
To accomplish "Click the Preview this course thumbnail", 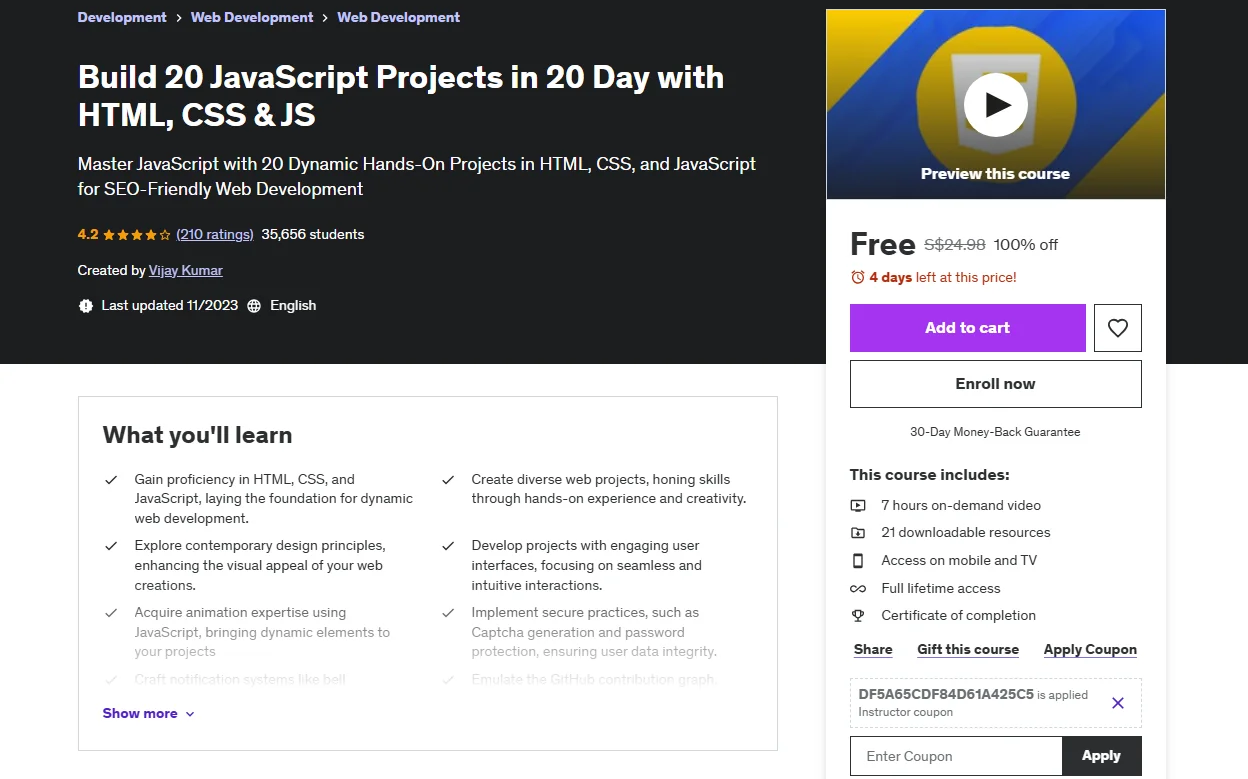I will click(x=995, y=105).
